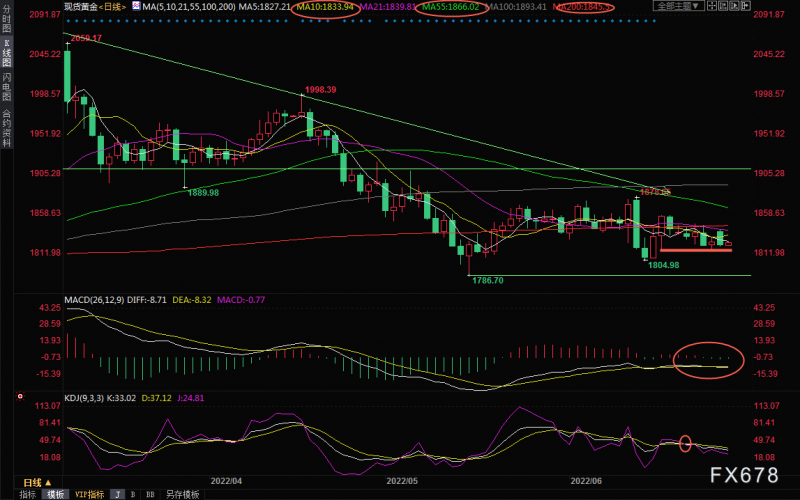Click the red KDJ panel marker icon

coord(20,396)
